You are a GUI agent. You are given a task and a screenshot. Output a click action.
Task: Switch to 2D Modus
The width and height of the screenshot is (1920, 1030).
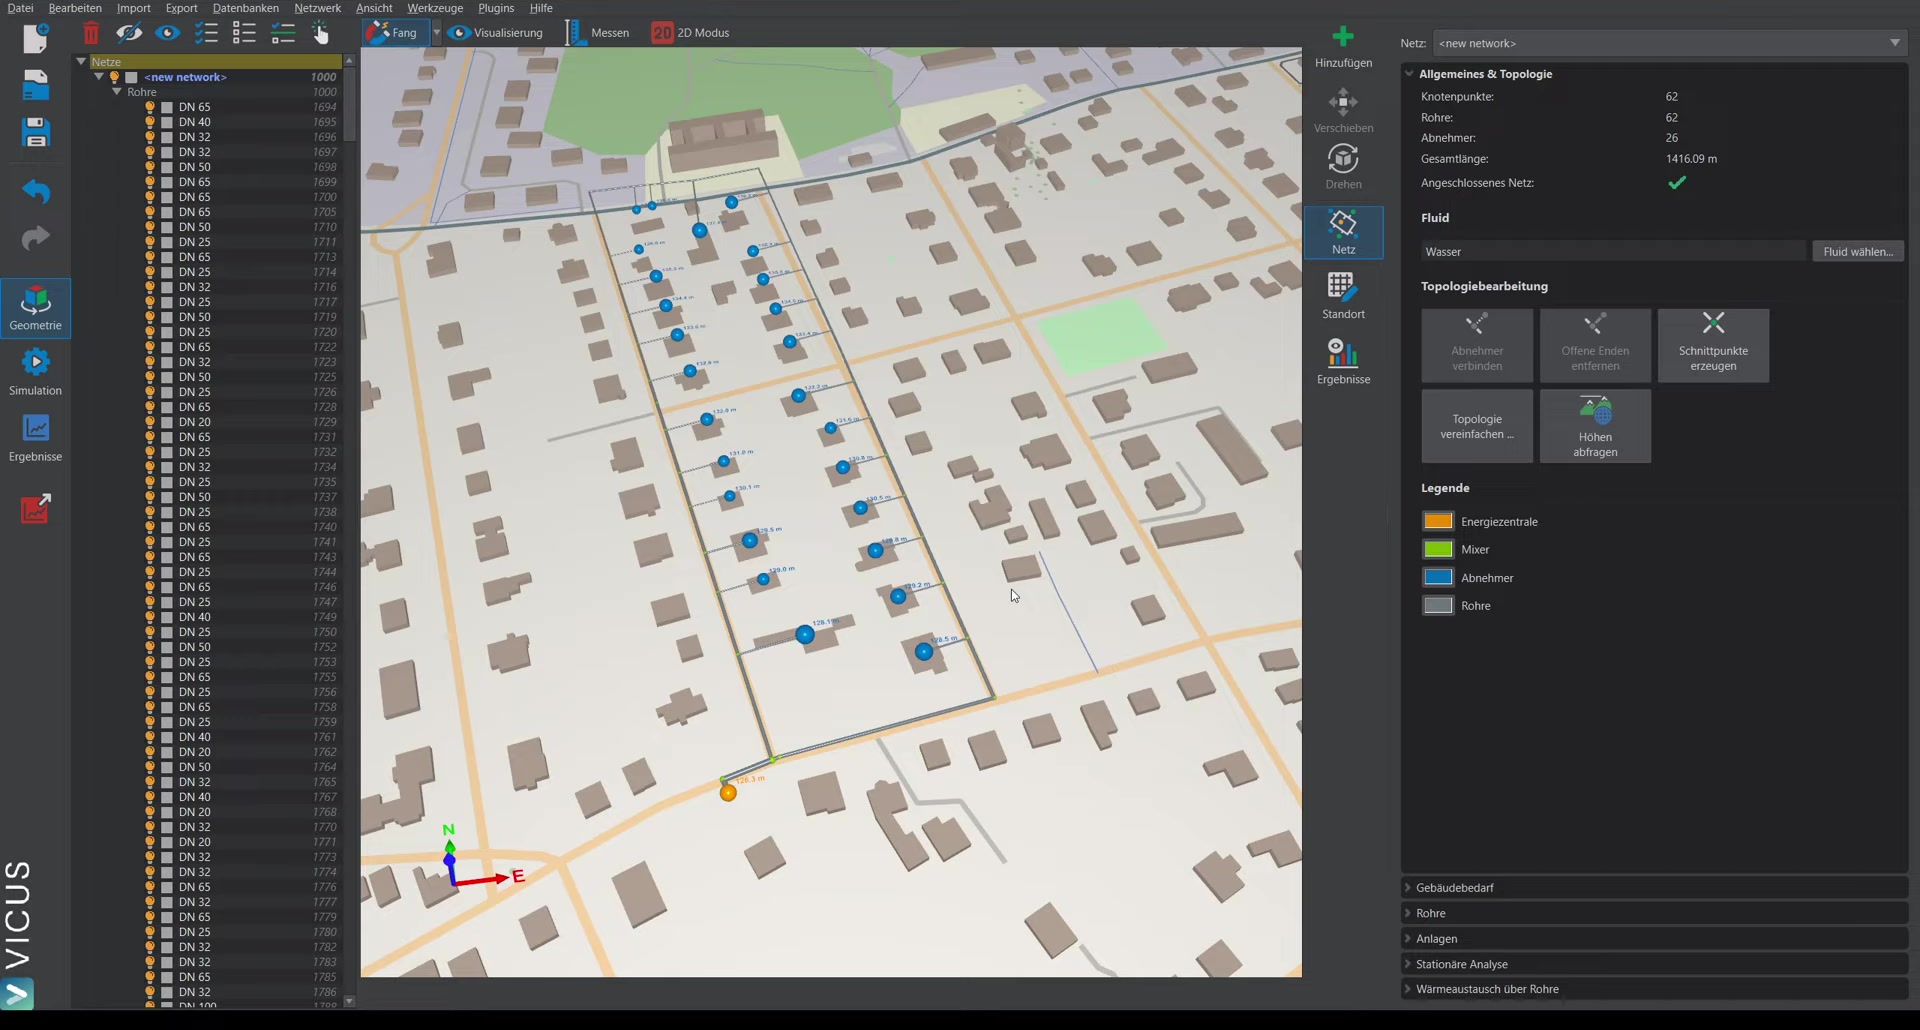pos(691,33)
